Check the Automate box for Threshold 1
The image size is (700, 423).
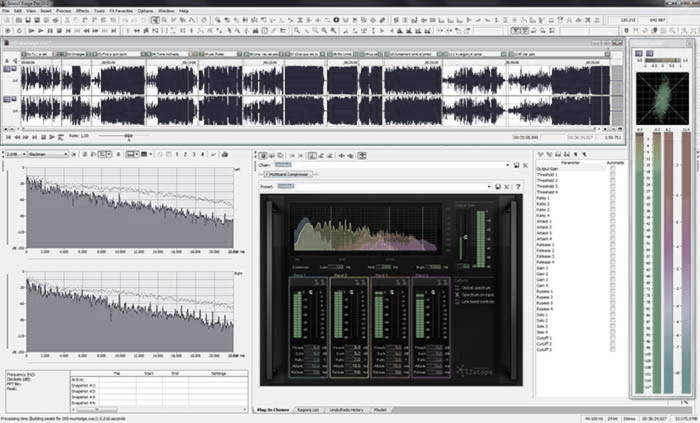pos(612,175)
